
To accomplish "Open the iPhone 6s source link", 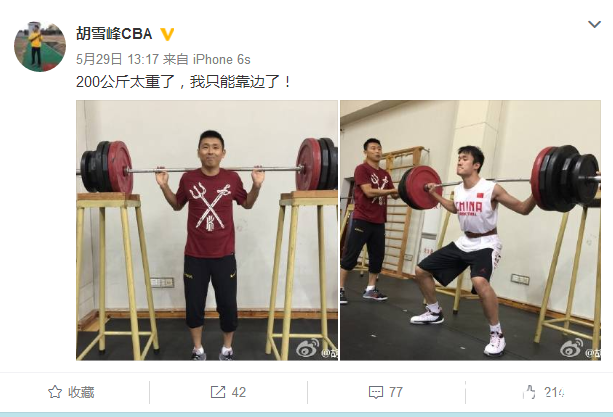I will click(x=222, y=59).
